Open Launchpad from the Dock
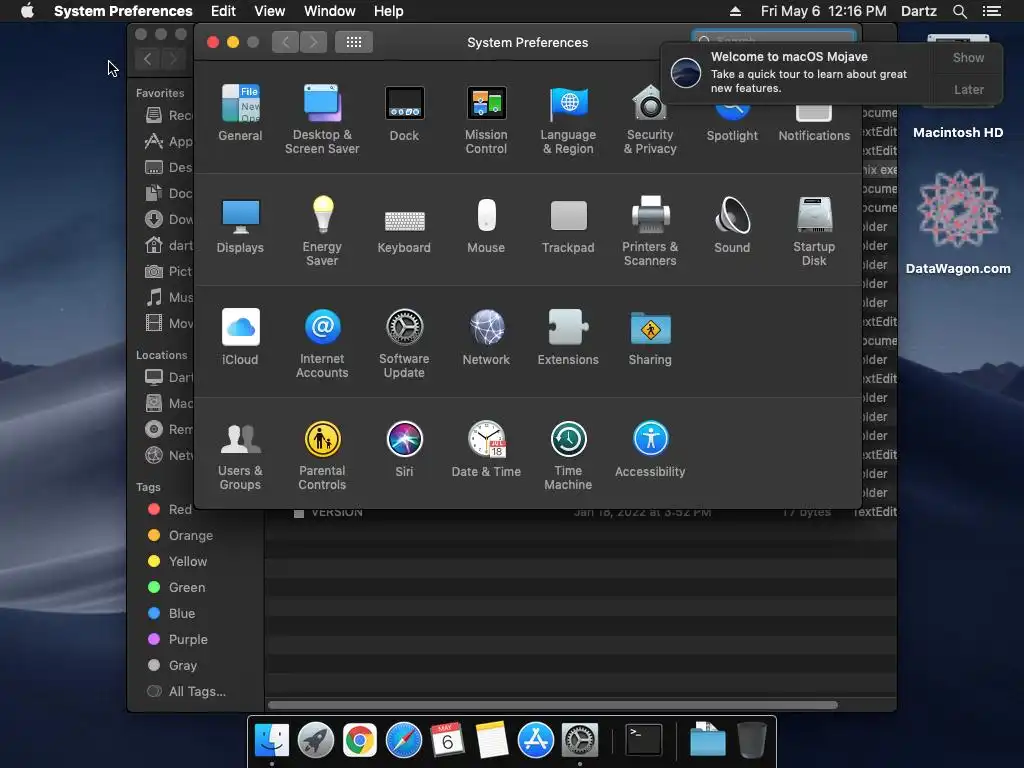Viewport: 1024px width, 768px height. 316,741
